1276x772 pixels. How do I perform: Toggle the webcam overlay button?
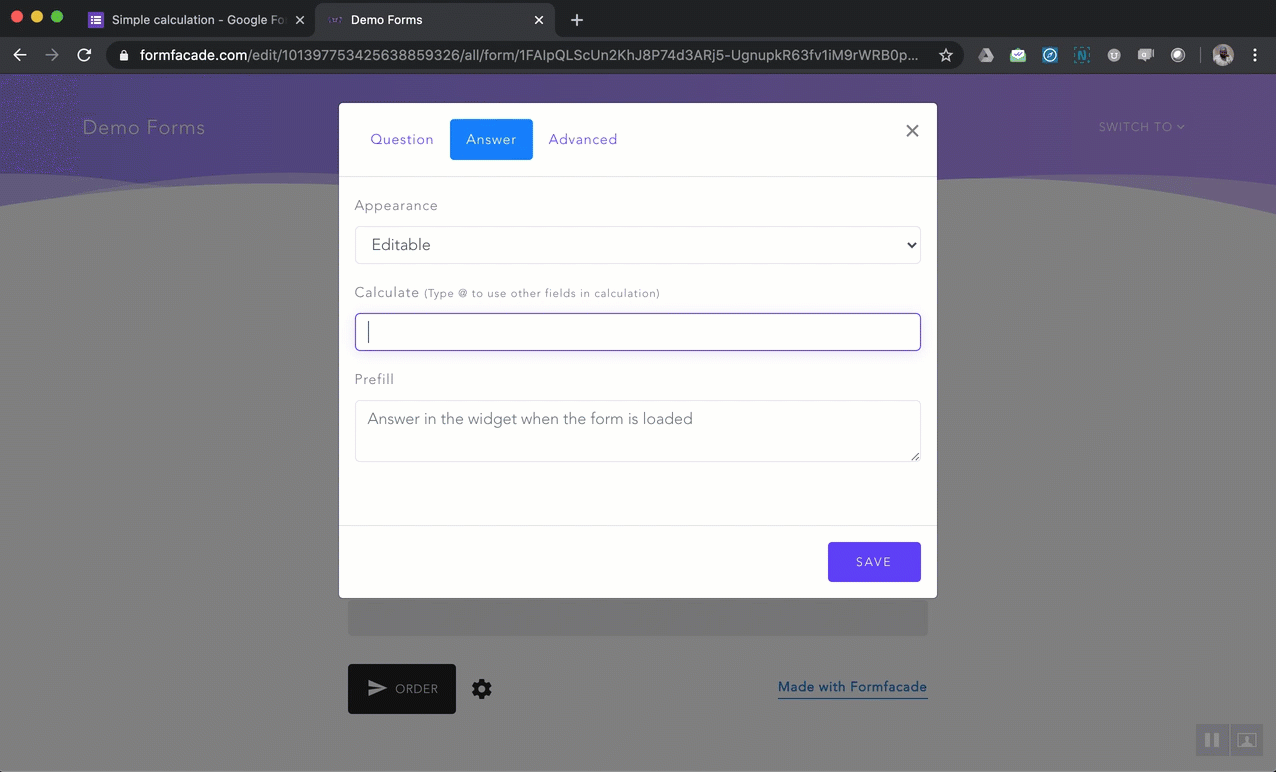(x=1246, y=740)
